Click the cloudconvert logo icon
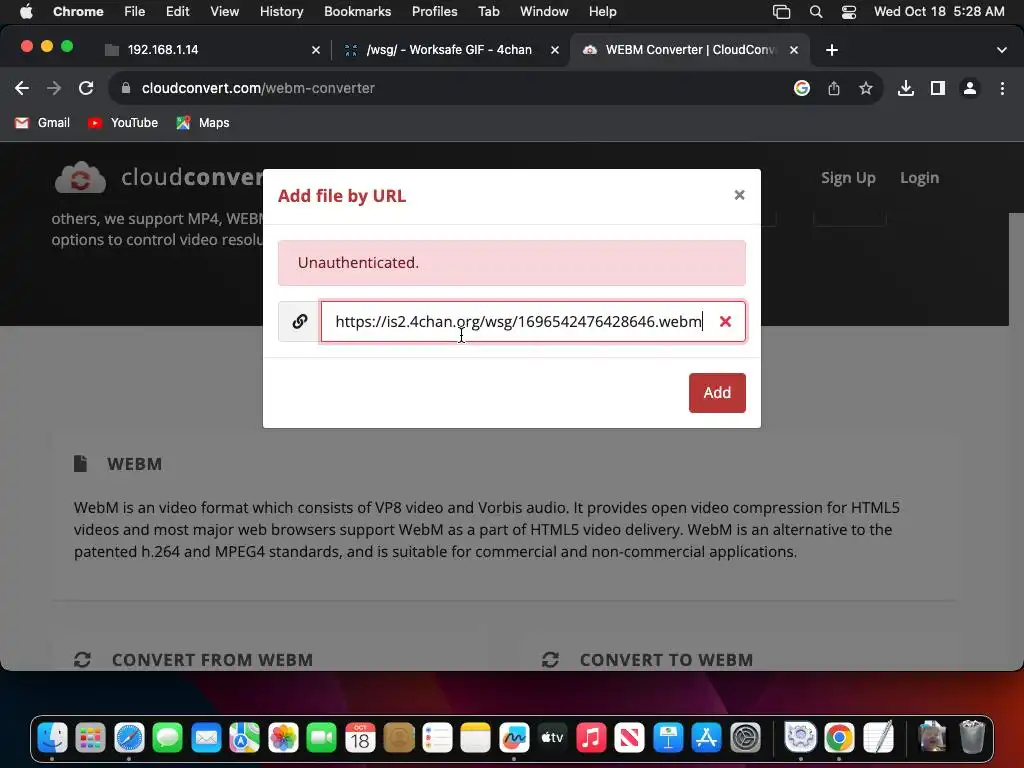 tap(80, 177)
